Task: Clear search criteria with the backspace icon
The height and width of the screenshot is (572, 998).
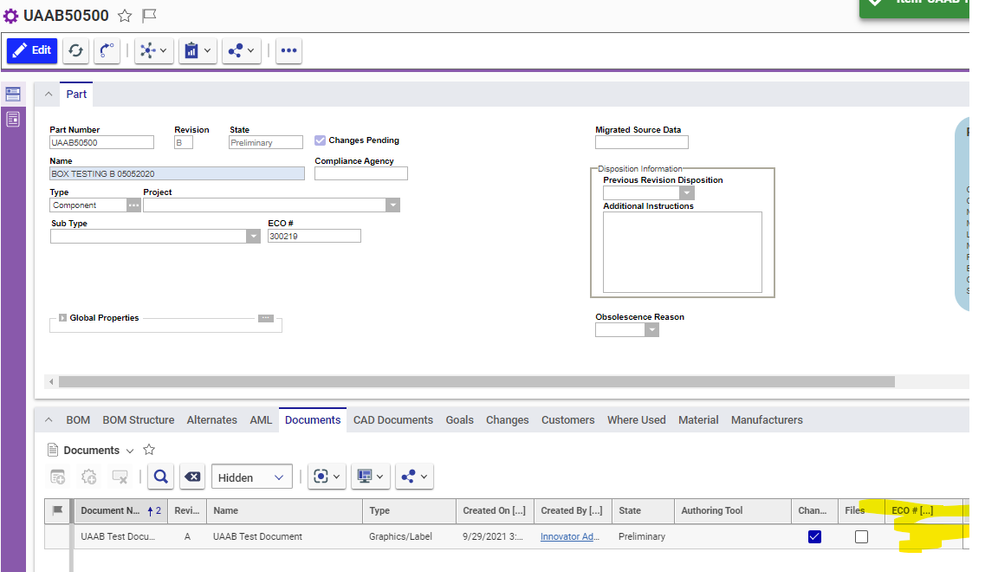Action: pyautogui.click(x=194, y=477)
